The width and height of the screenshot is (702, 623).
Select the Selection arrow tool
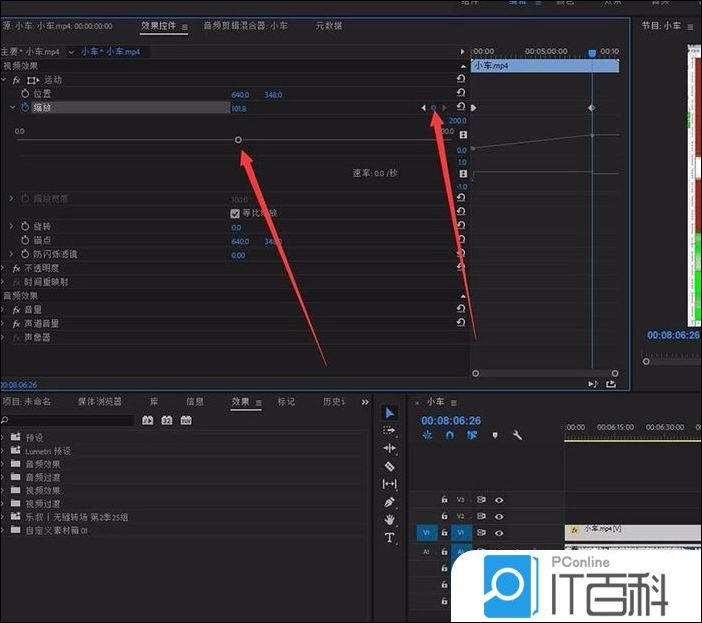390,413
